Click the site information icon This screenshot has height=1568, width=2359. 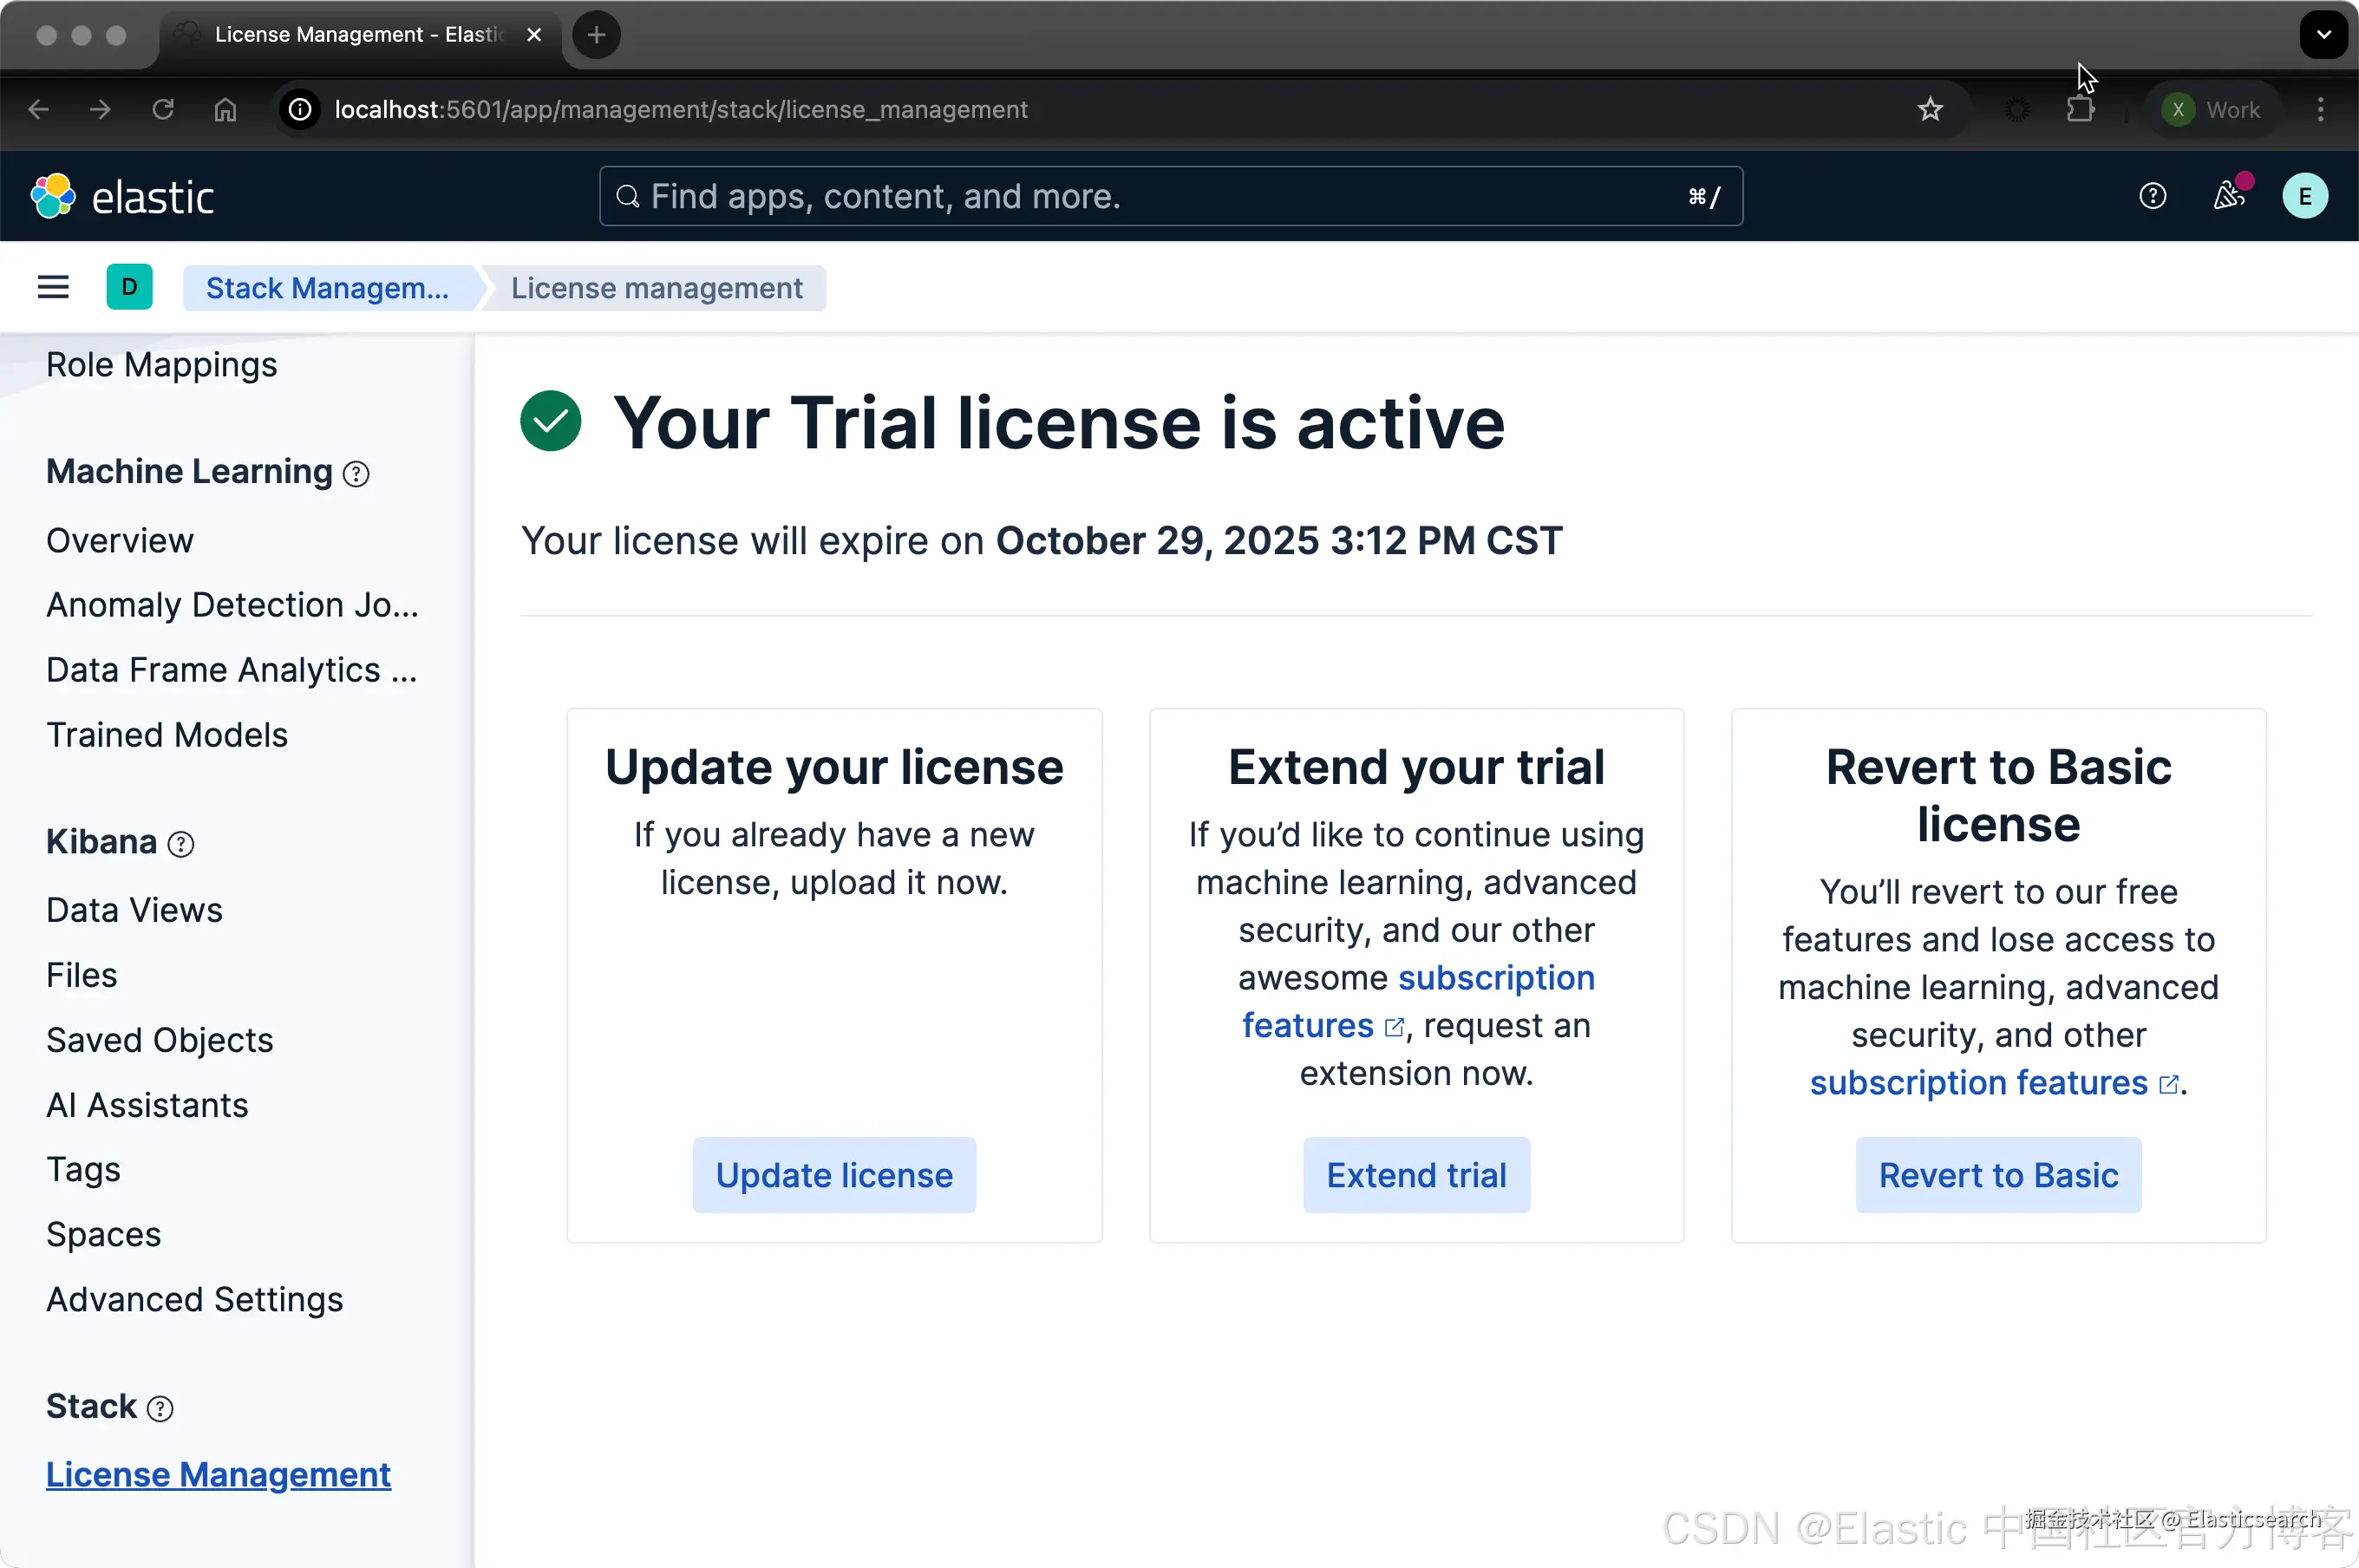click(300, 109)
